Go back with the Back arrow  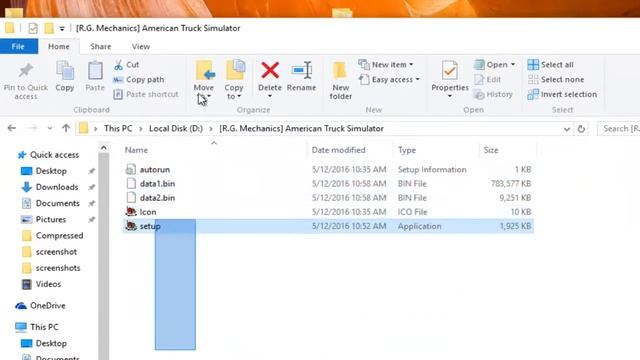pos(12,129)
